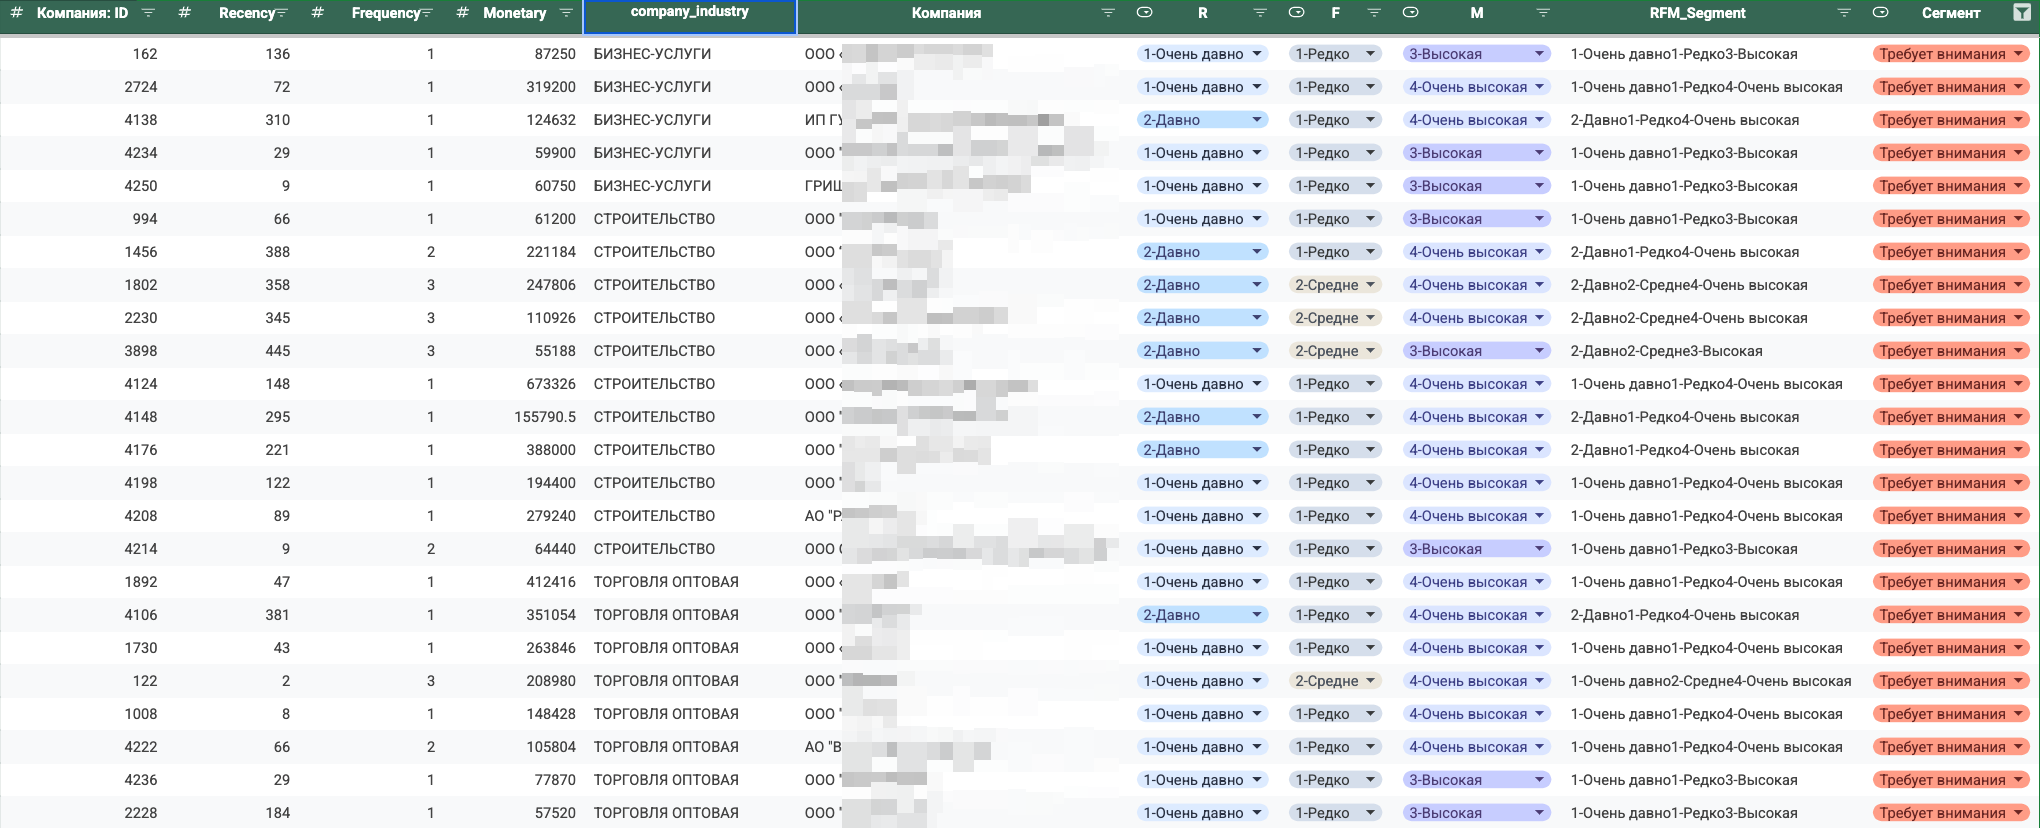This screenshot has width=2040, height=828.
Task: Click the Recency column filter icon
Action: 282,13
